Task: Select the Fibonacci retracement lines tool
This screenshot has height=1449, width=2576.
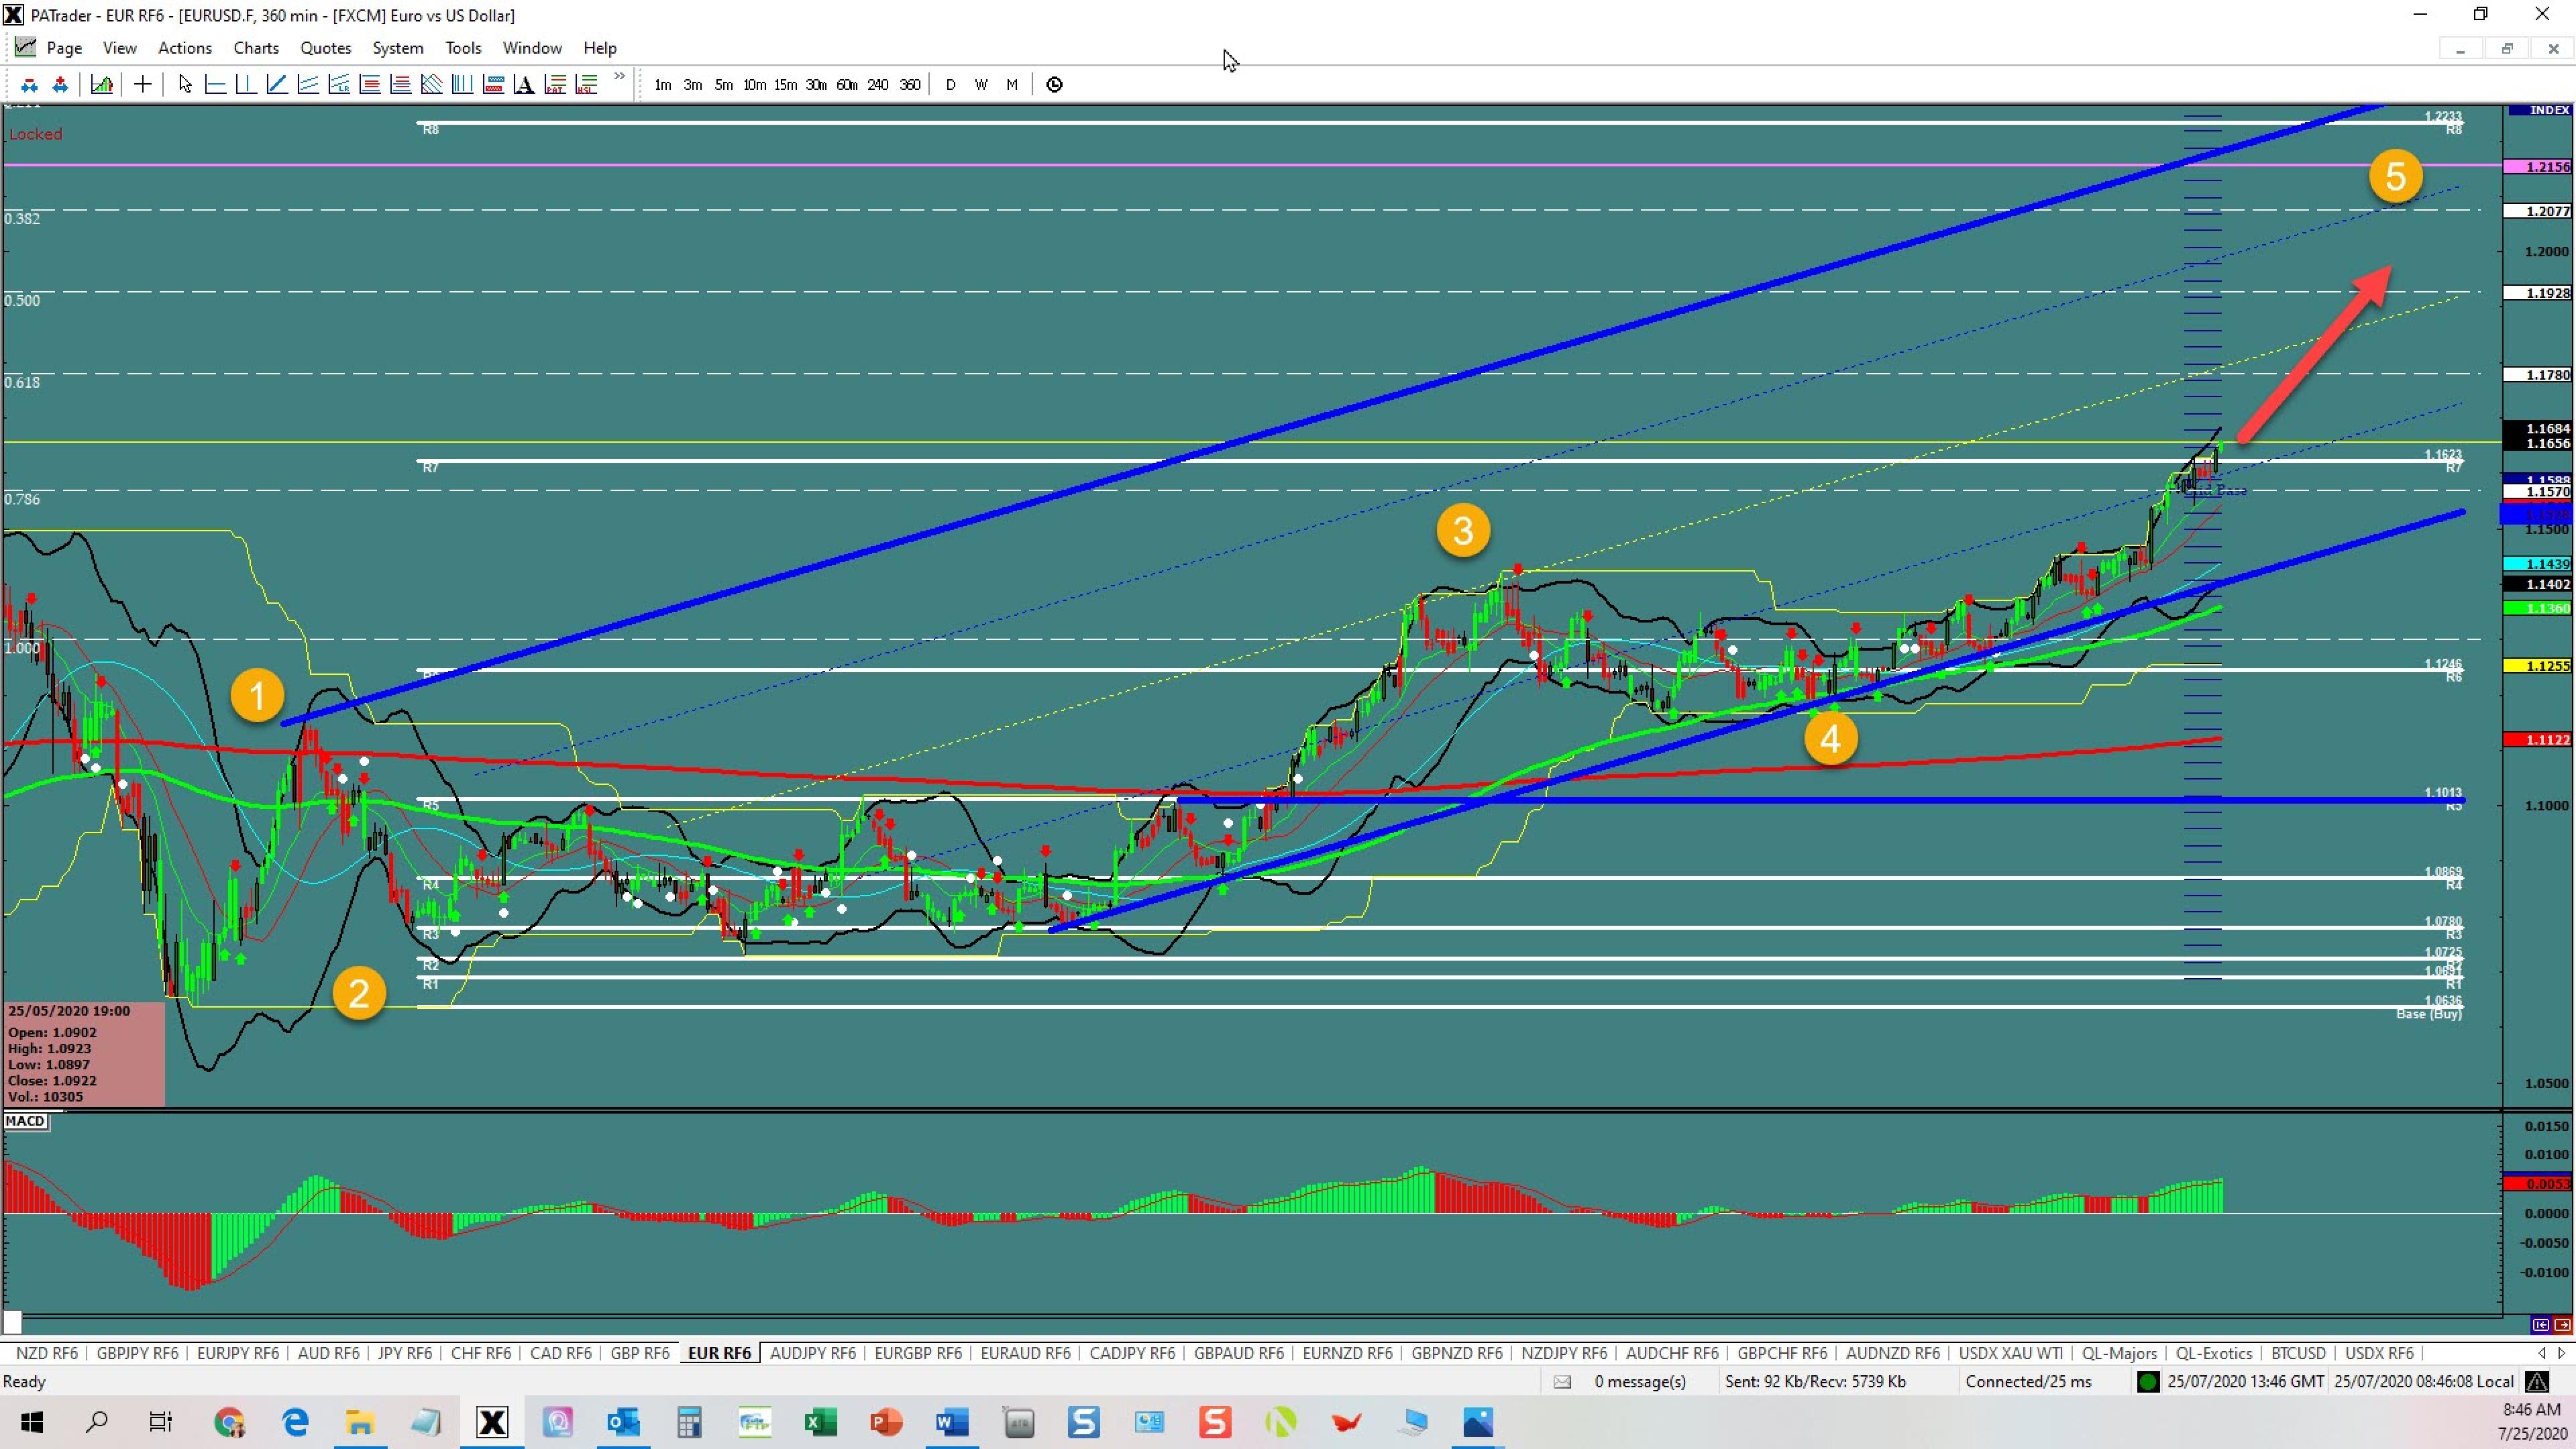Action: [x=370, y=85]
